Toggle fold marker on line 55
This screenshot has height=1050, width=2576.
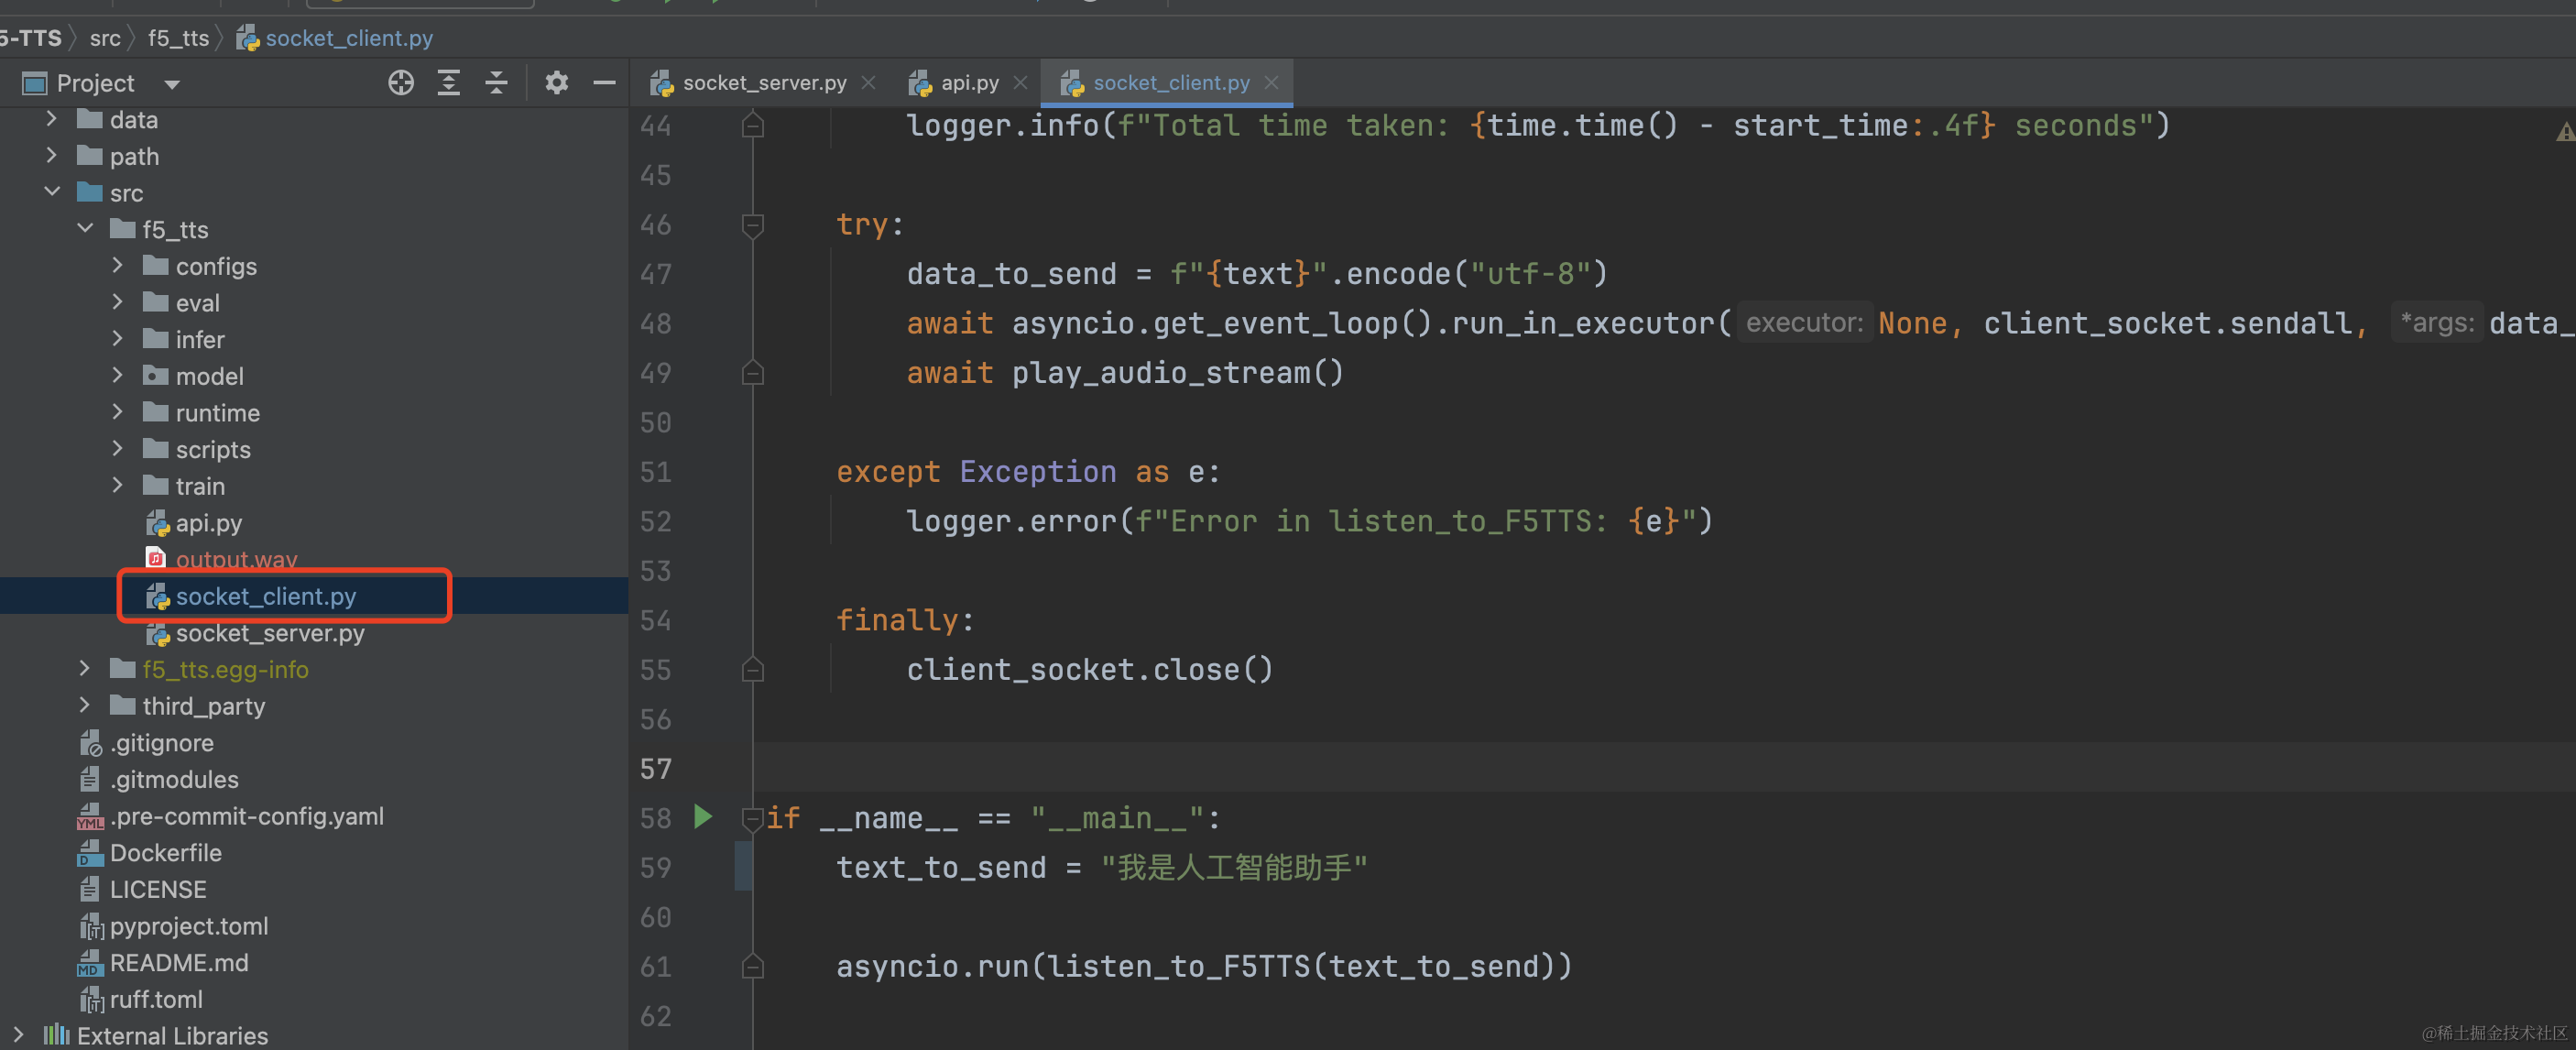pyautogui.click(x=753, y=669)
